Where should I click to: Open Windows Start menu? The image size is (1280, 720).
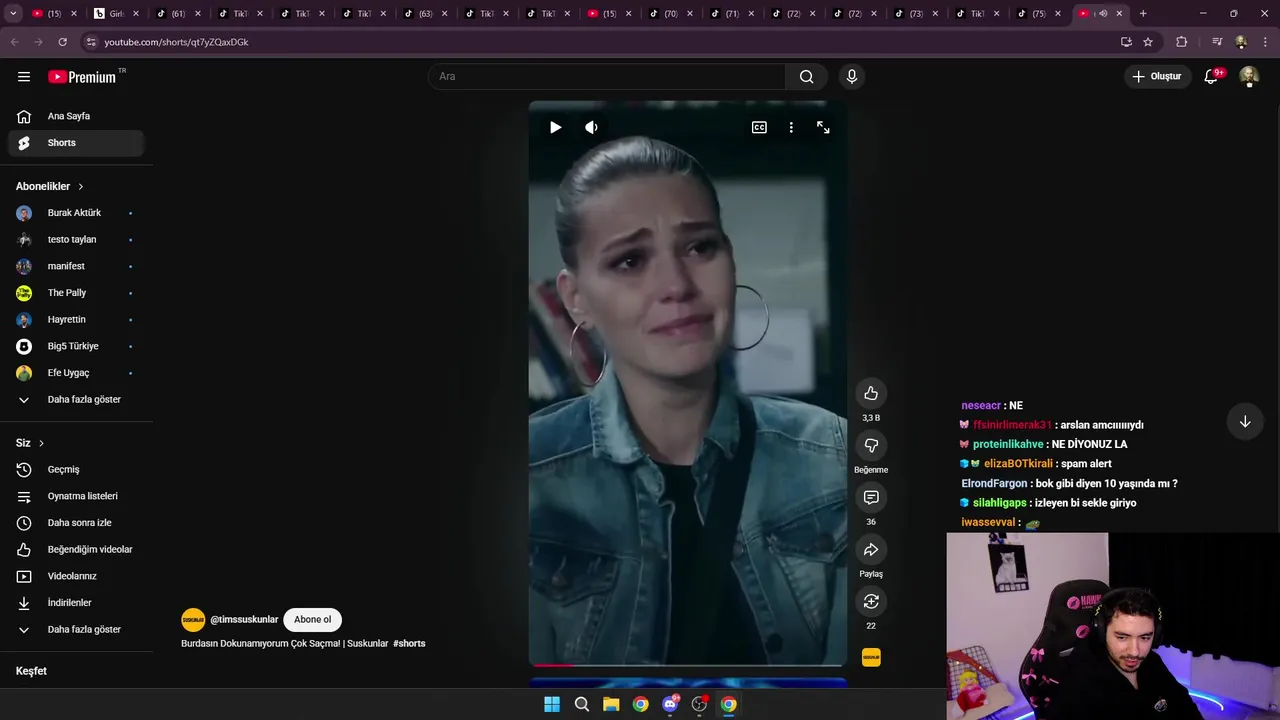tap(552, 704)
